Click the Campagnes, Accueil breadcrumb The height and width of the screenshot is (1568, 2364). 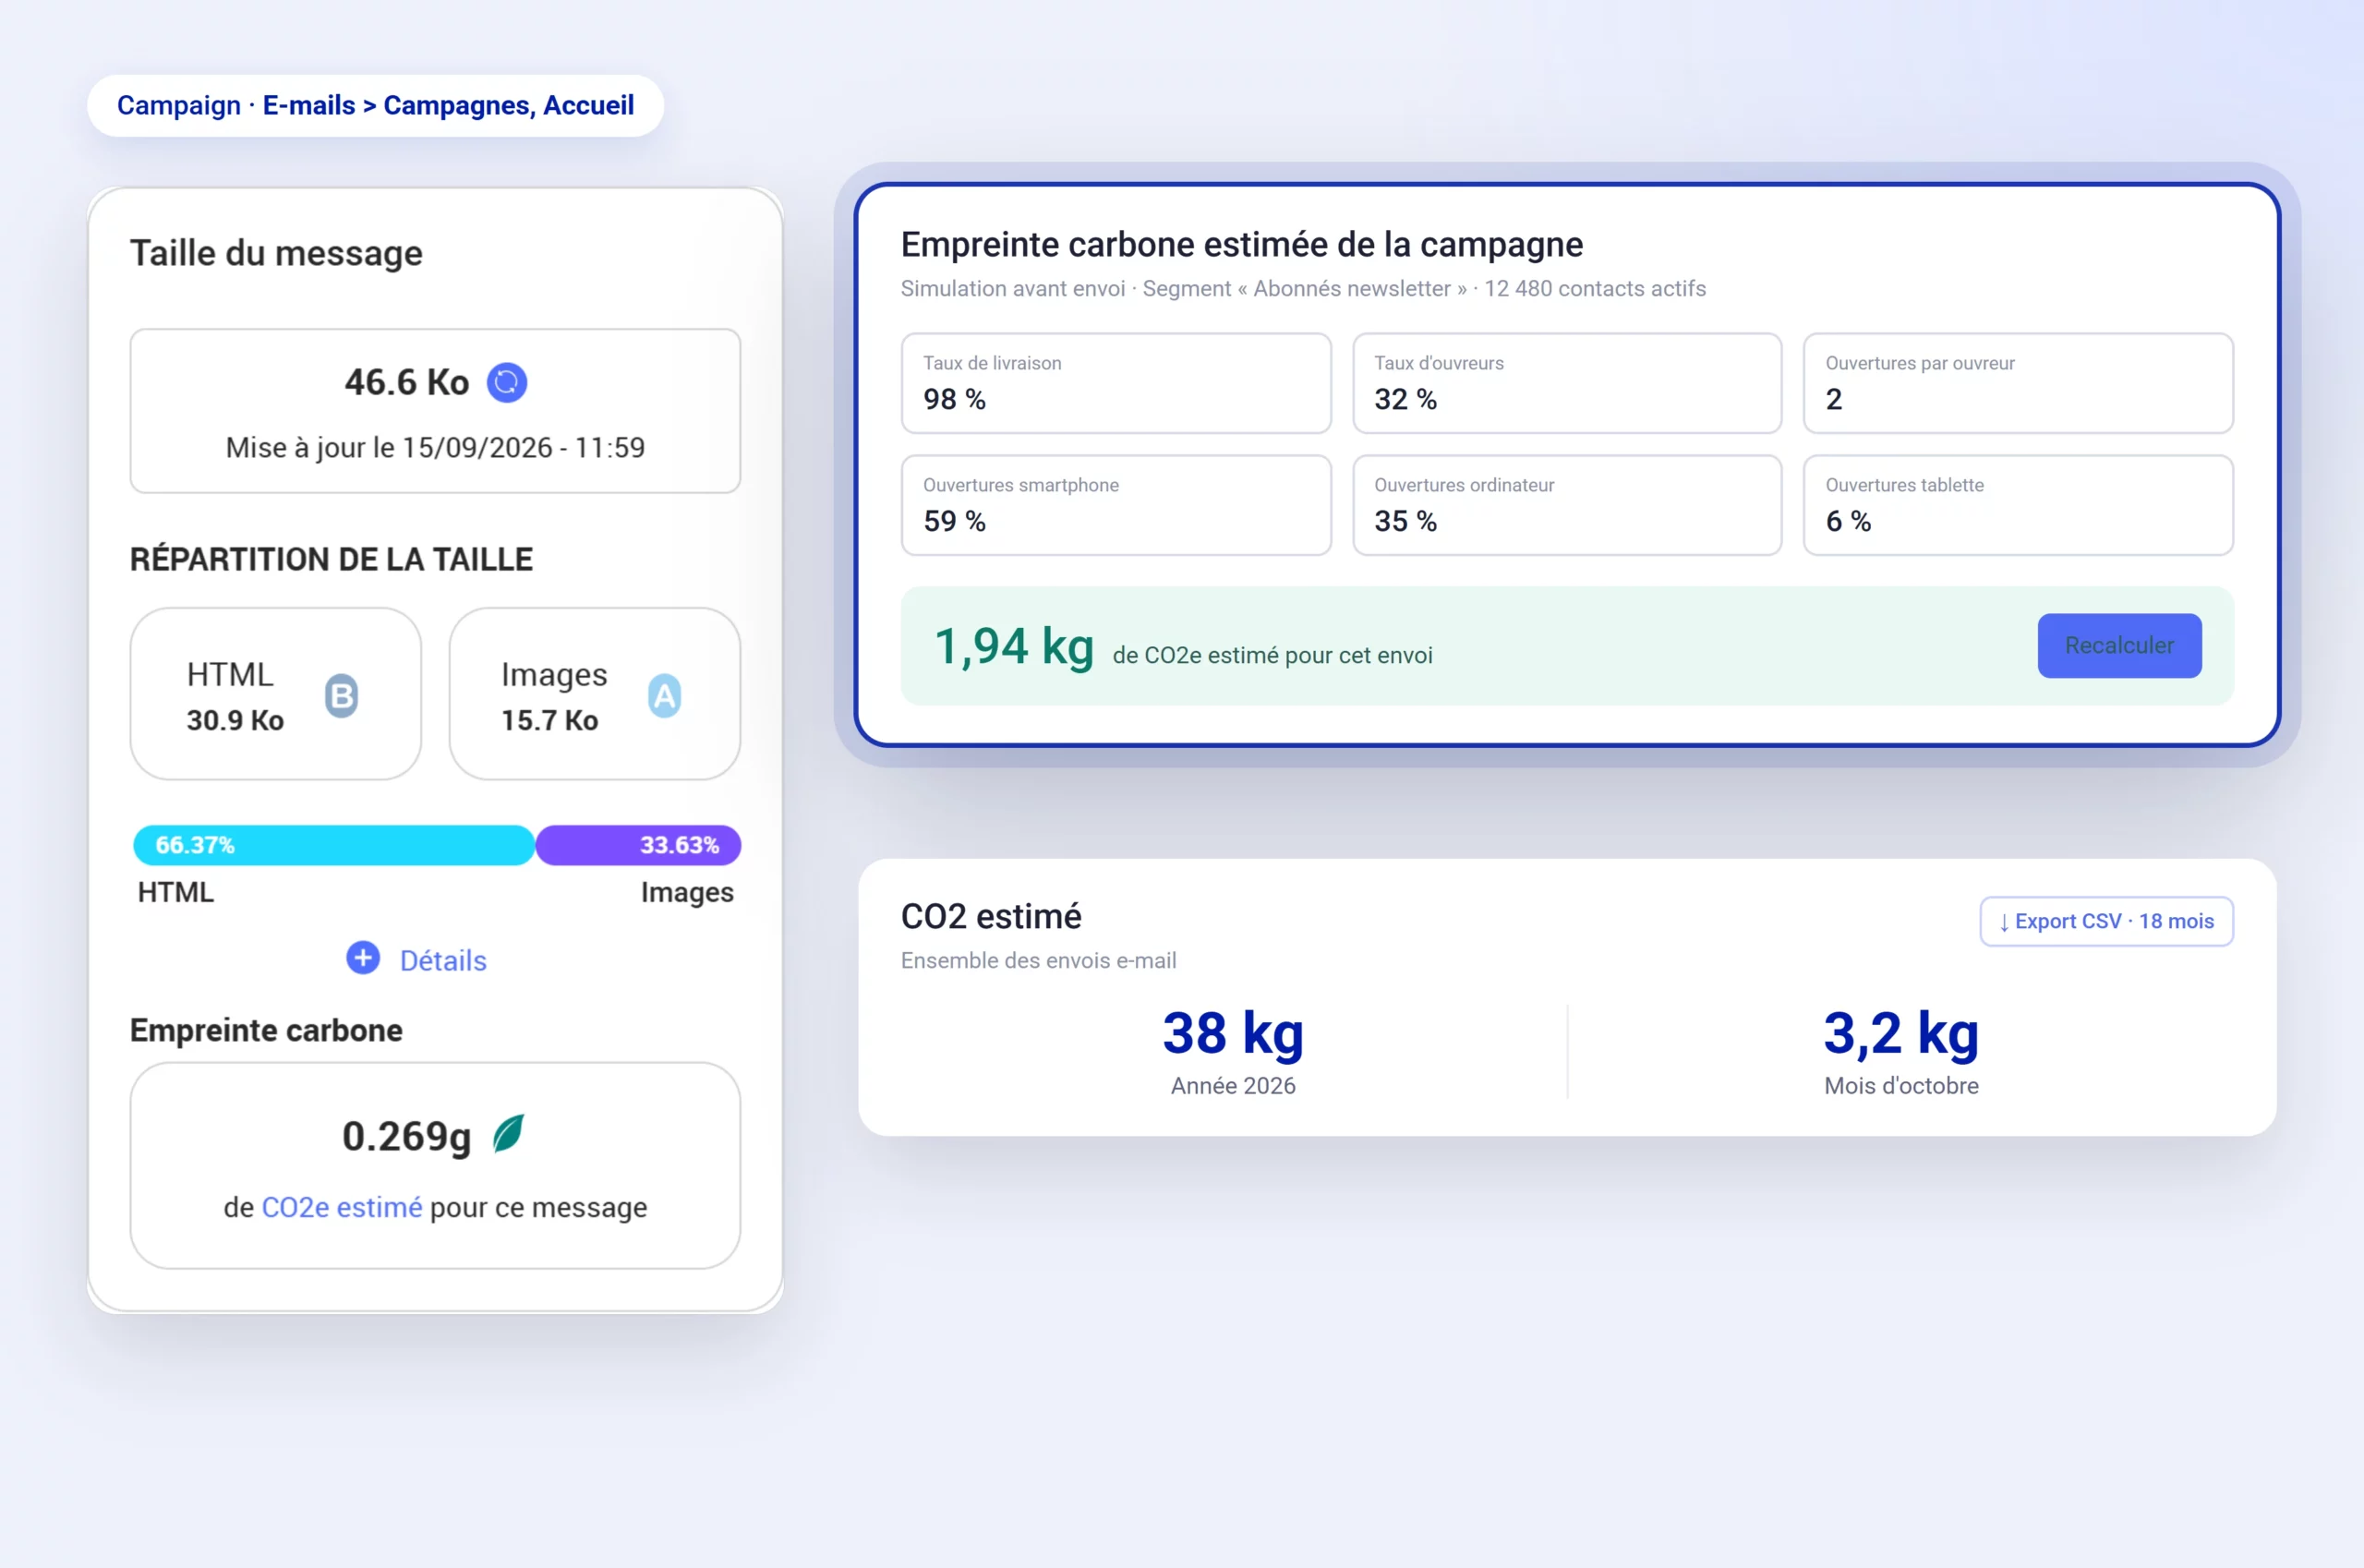pos(508,105)
